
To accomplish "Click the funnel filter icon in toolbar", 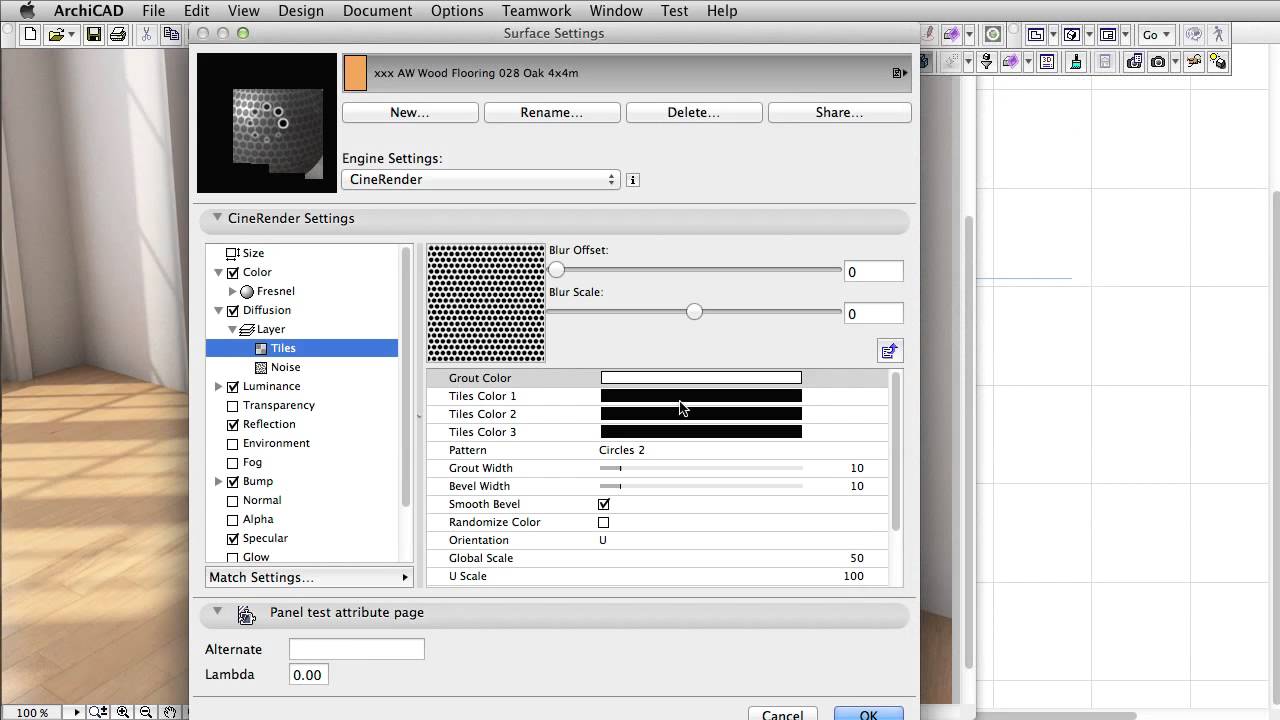I will point(986,62).
